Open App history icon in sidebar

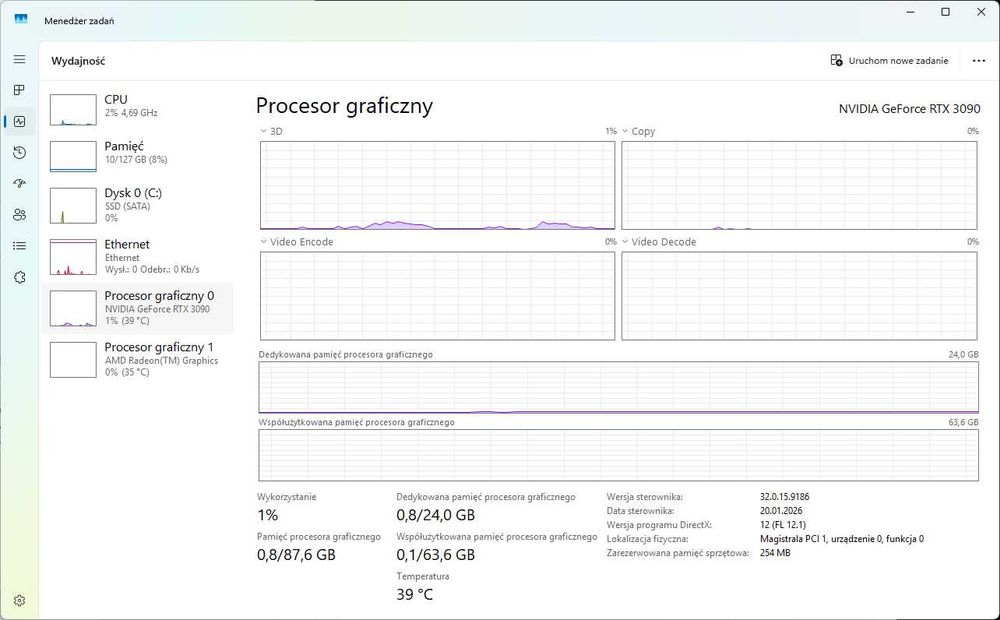(x=20, y=152)
